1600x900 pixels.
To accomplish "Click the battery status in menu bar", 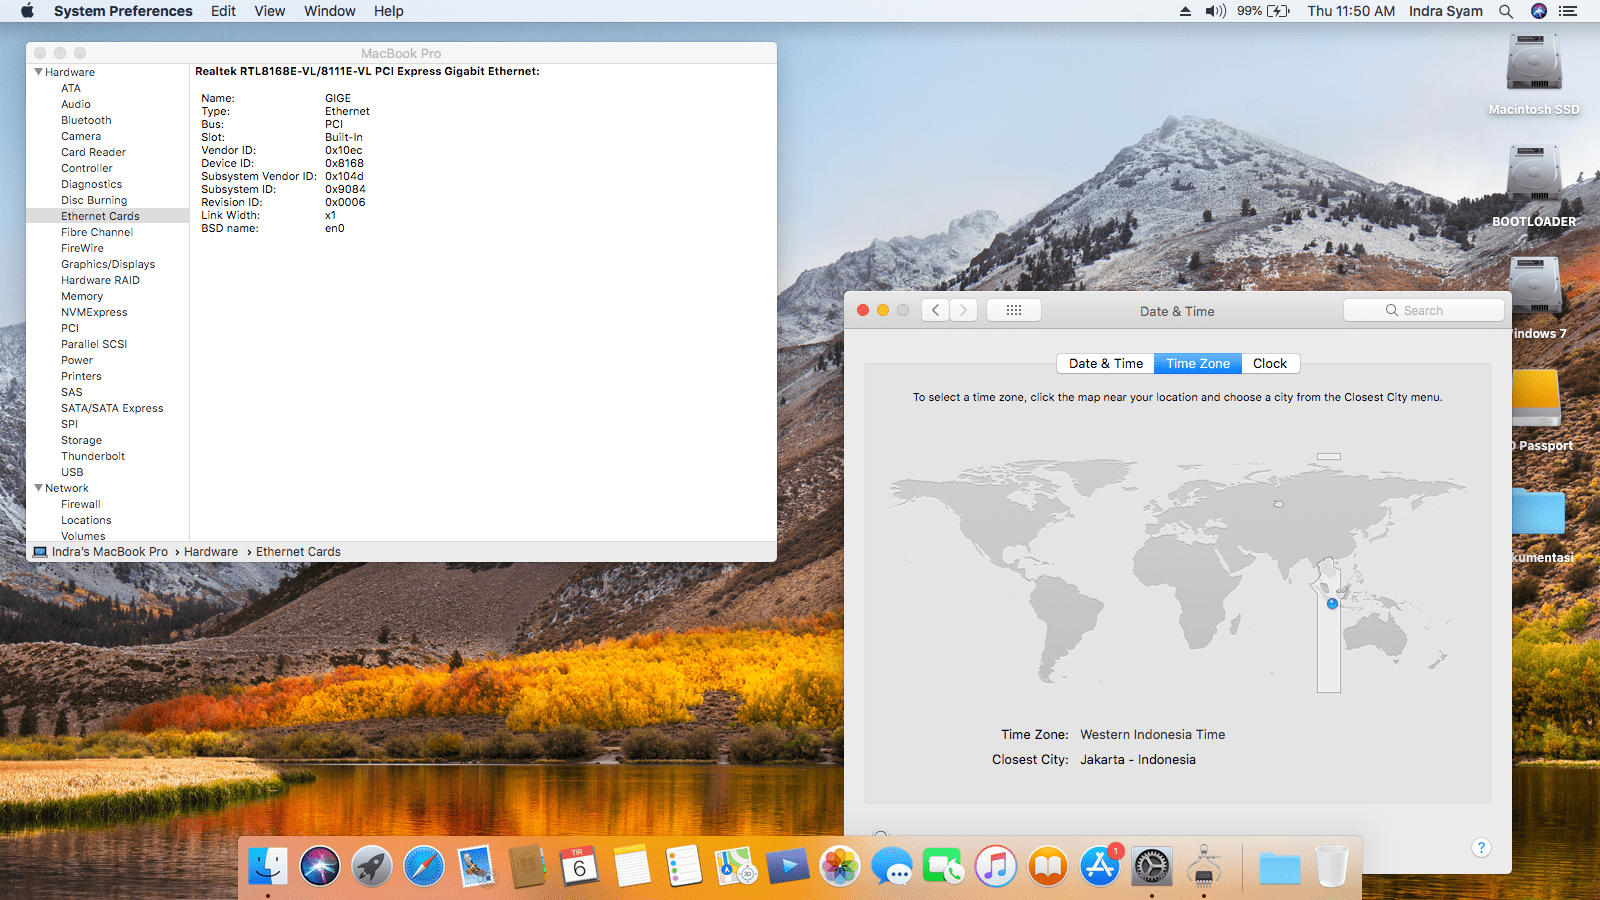I will [x=1264, y=11].
